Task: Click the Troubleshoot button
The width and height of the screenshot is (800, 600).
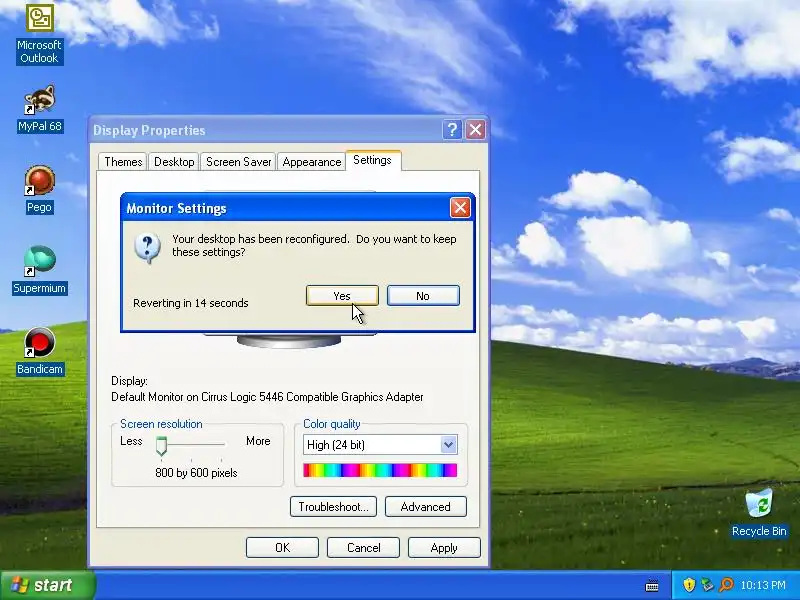Action: click(x=333, y=507)
